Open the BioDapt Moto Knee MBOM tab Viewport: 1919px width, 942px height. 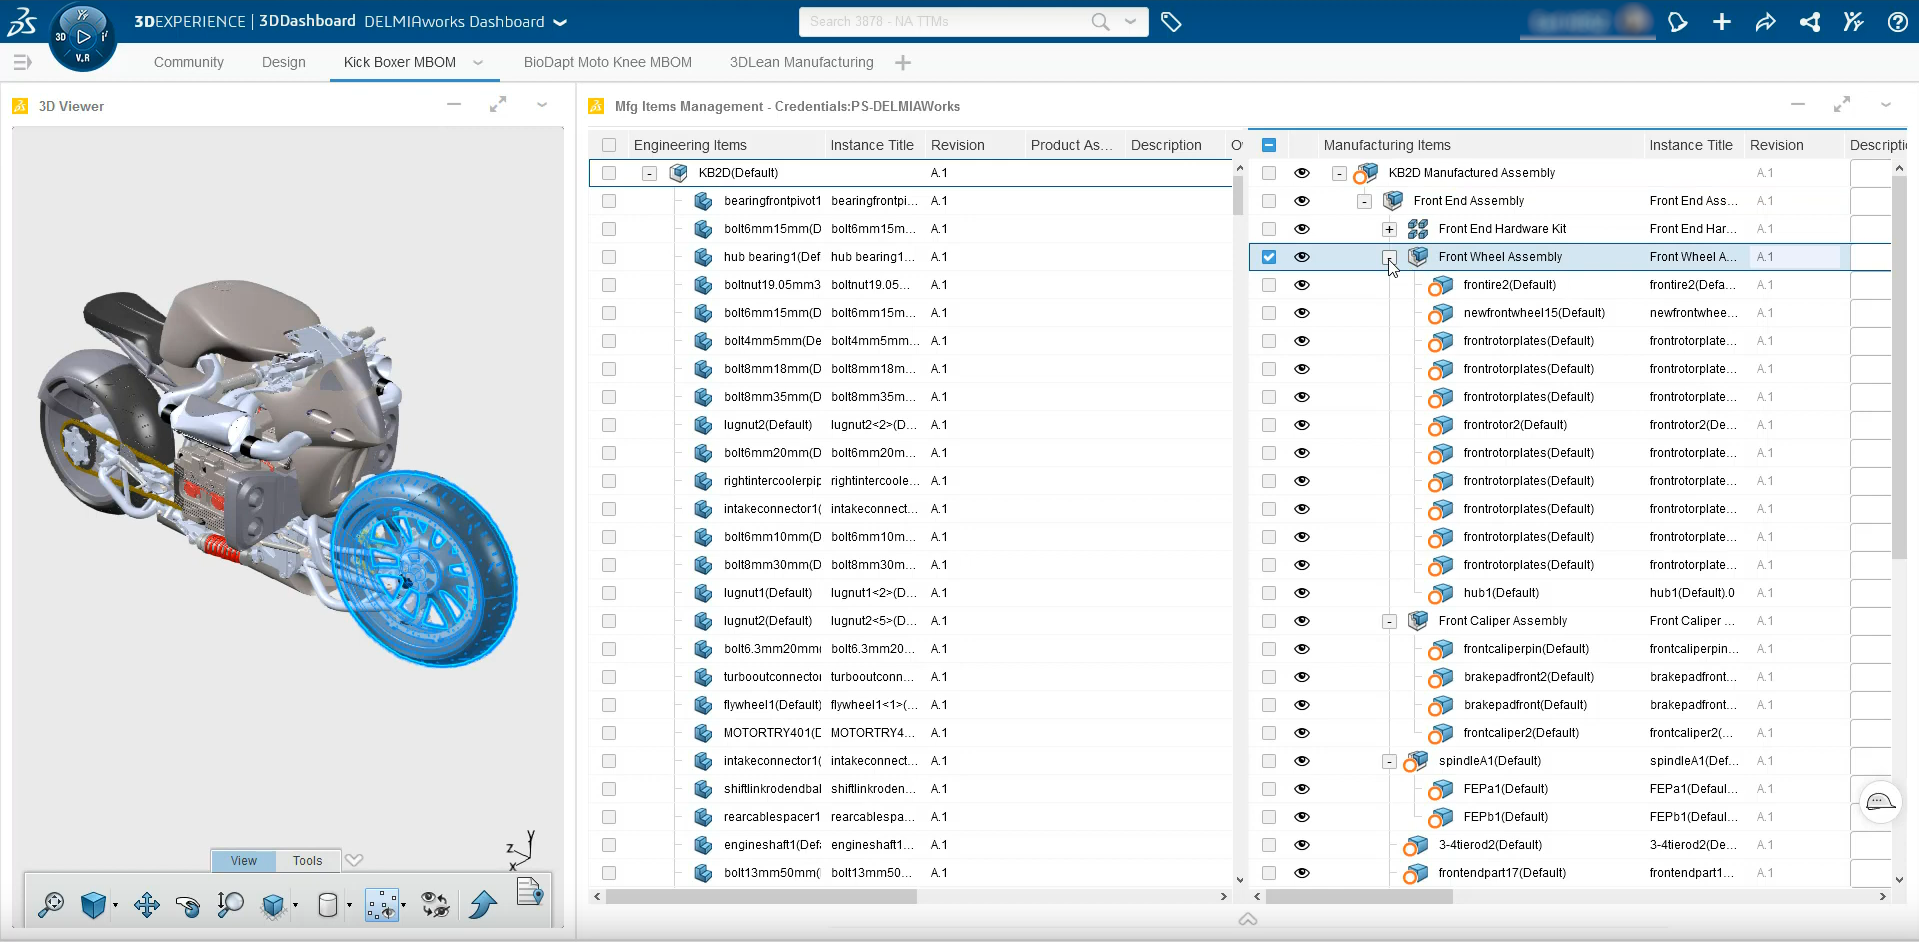click(608, 62)
